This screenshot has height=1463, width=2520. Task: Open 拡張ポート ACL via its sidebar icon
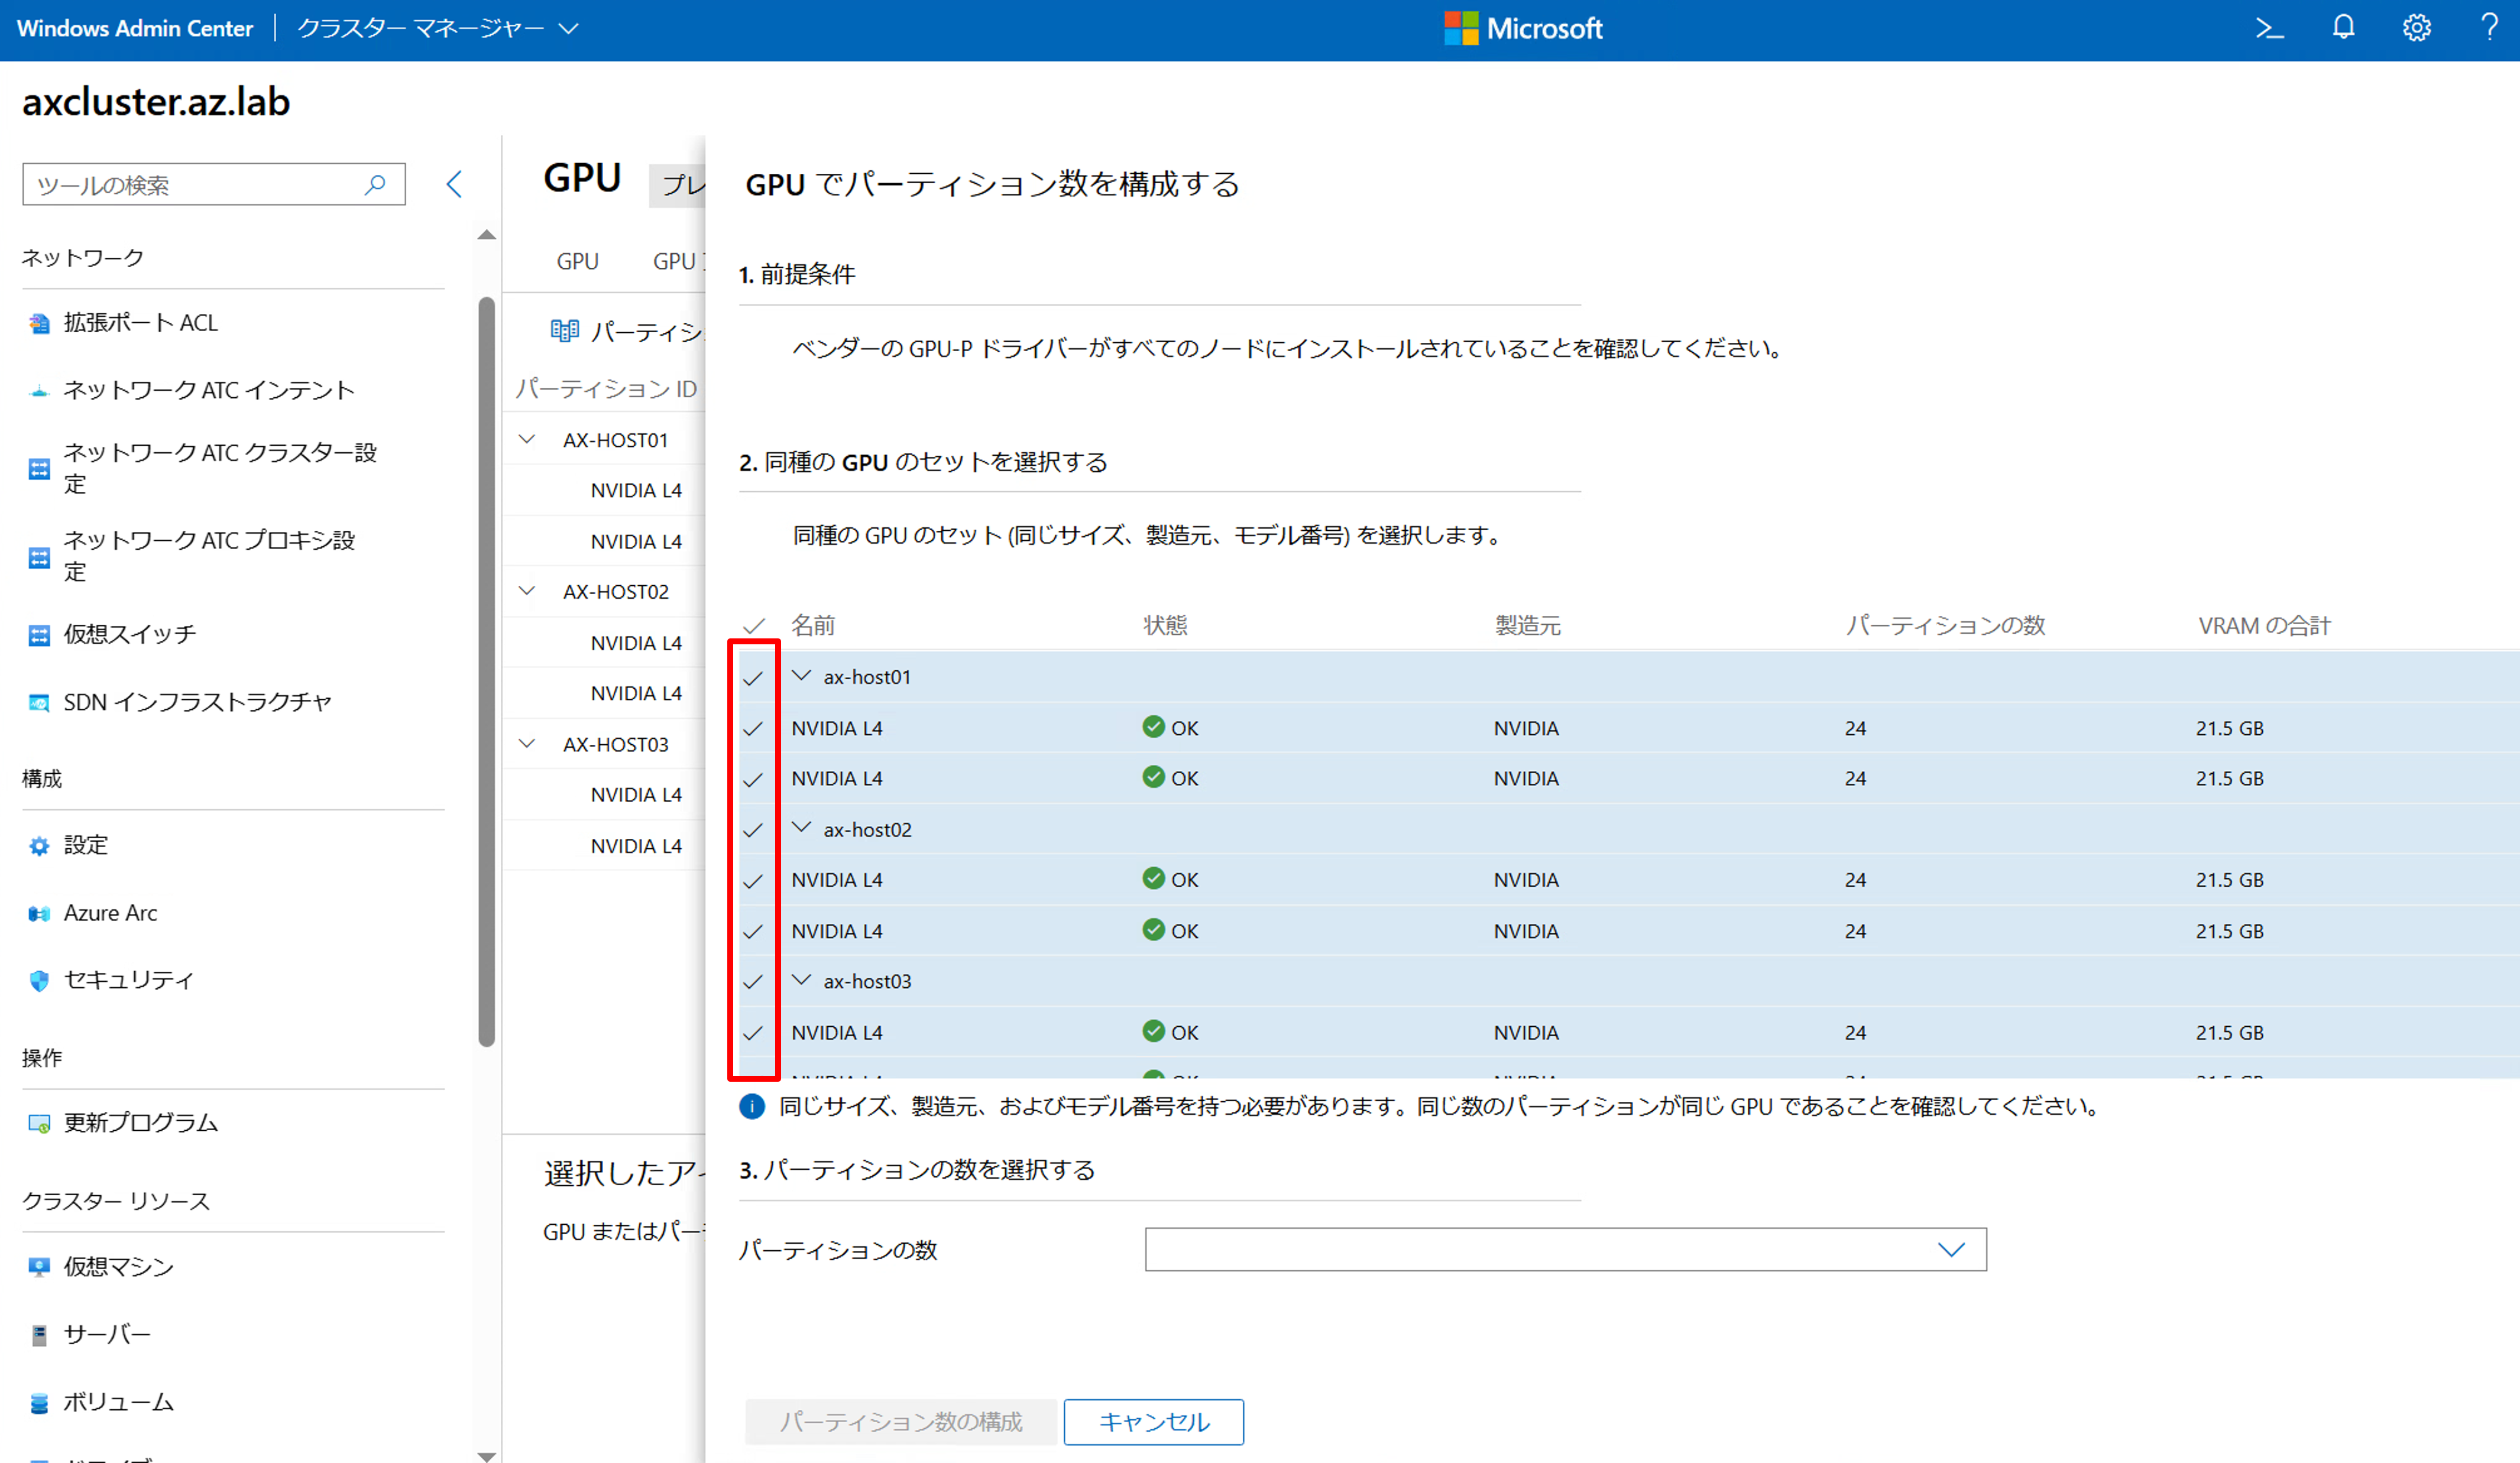coord(39,323)
